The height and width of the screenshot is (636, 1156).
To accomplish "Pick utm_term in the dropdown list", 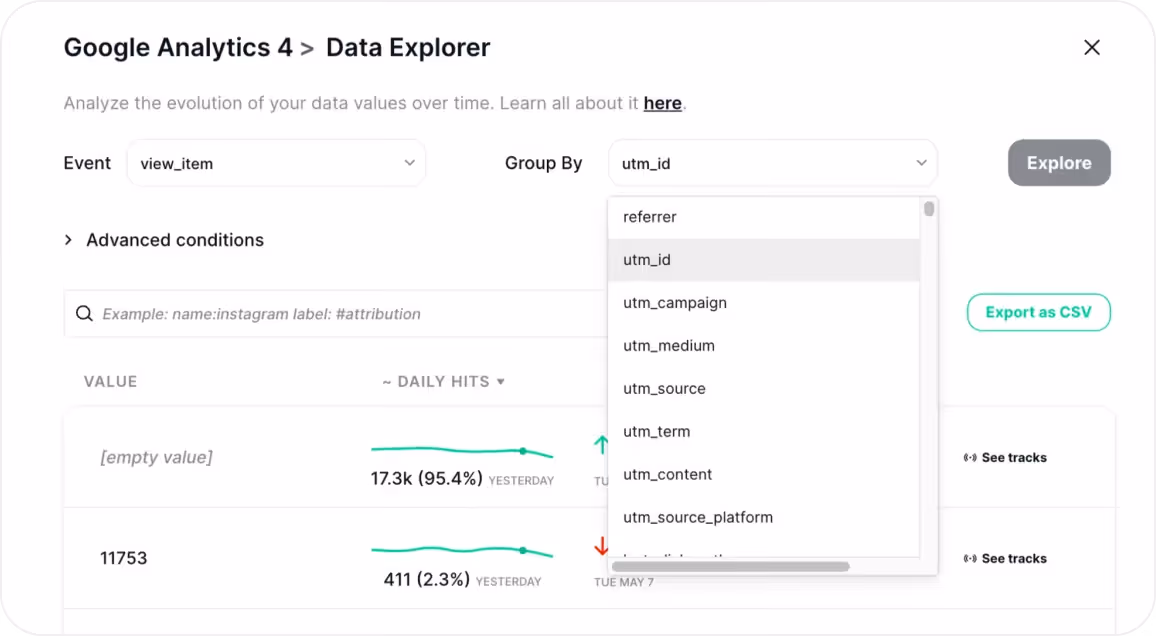I will pyautogui.click(x=764, y=431).
